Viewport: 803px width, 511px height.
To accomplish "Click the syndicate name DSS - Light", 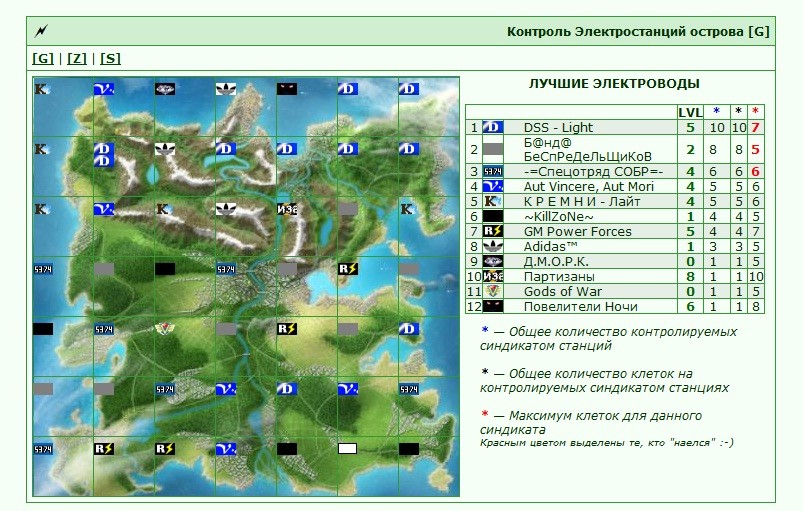I will 558,127.
